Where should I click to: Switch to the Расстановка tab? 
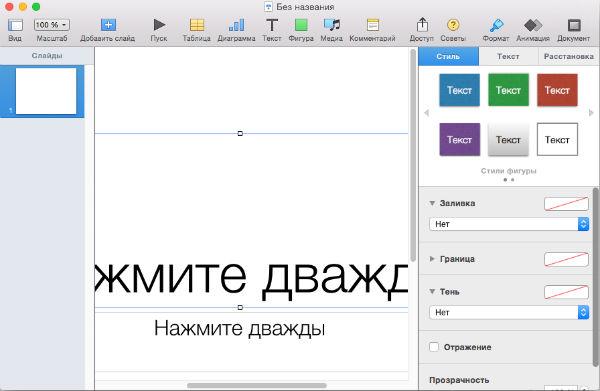tap(569, 56)
